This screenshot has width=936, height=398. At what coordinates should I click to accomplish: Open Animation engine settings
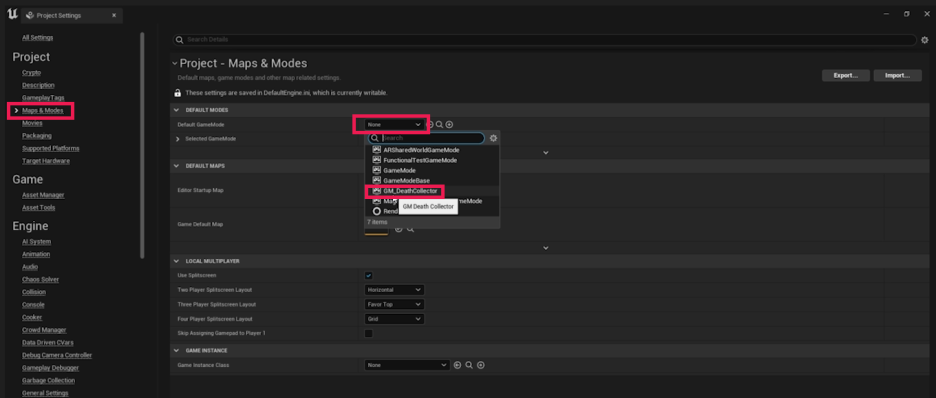[x=36, y=254]
